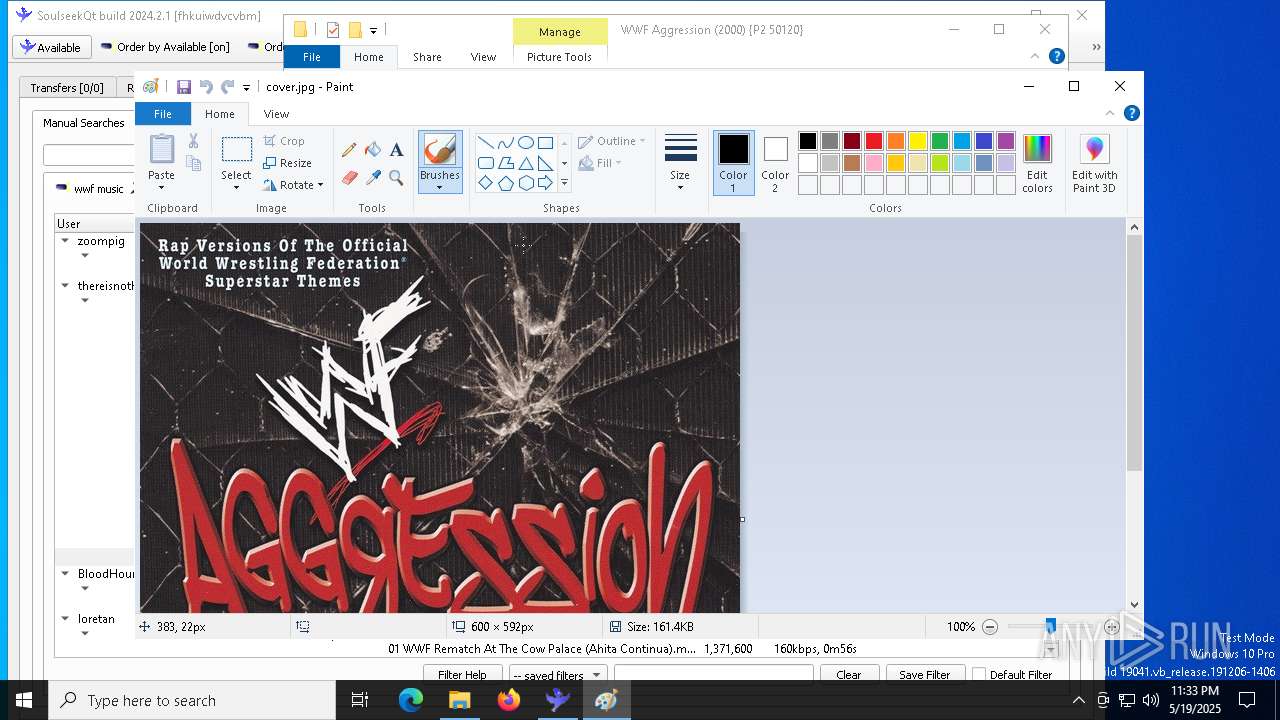Click the Resize button
This screenshot has width=1280, height=720.
(287, 163)
